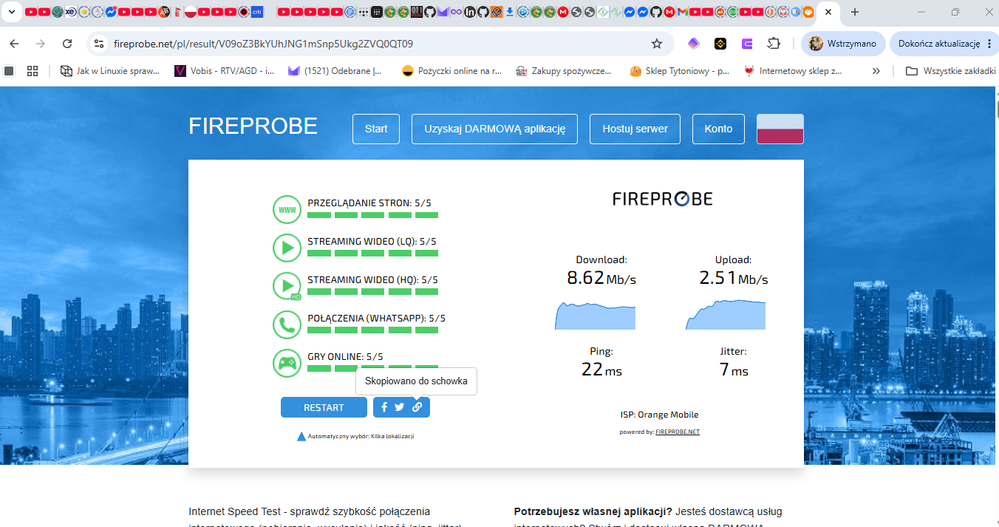Expand hidden bookmarks overflow chevron

(876, 71)
